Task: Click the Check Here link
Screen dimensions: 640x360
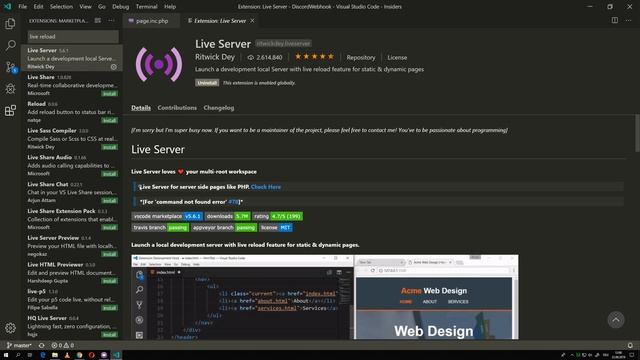Action: 266,187
